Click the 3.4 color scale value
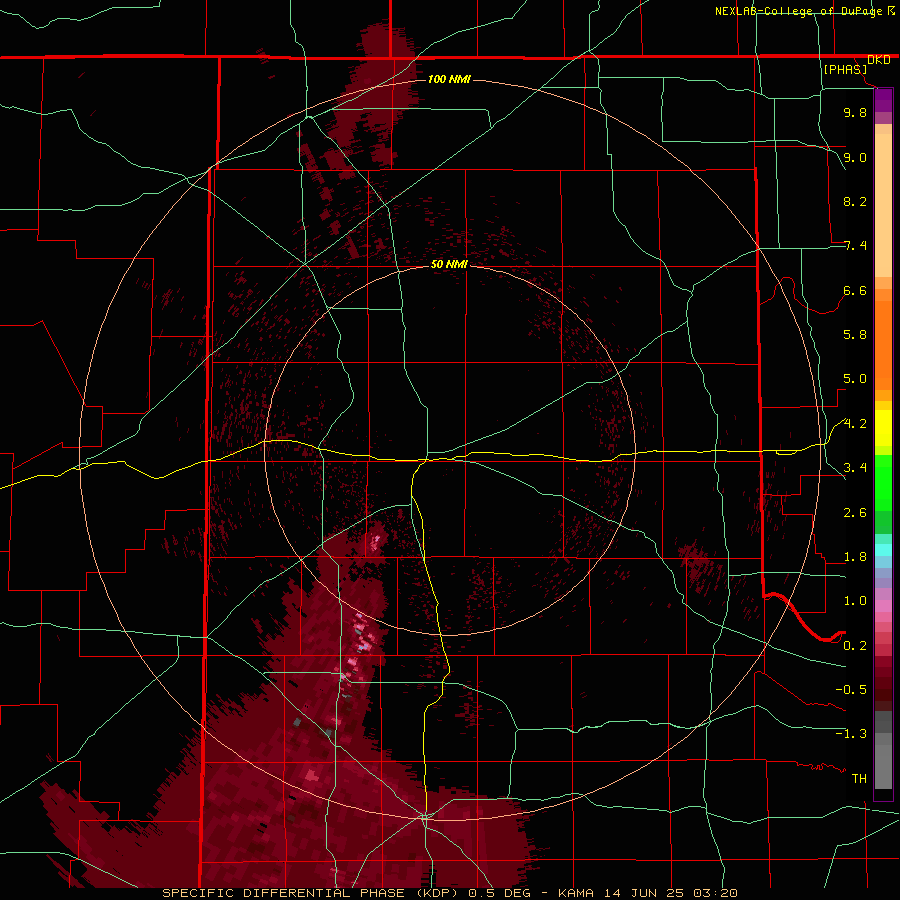The image size is (900, 900). (x=855, y=468)
